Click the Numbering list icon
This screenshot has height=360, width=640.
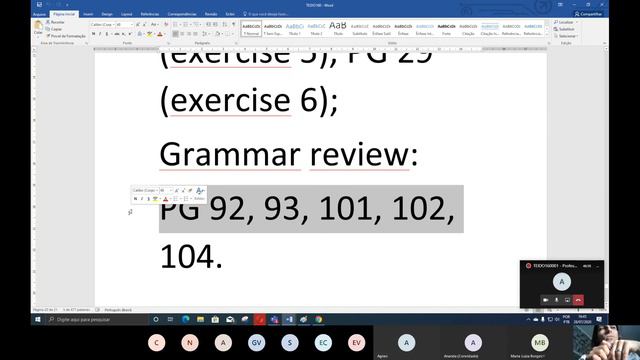click(186, 24)
